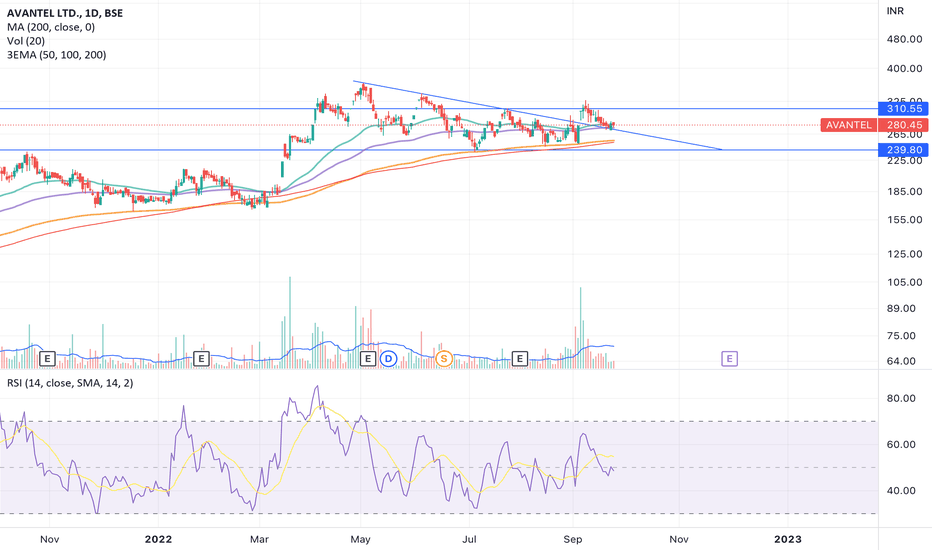Click the 2023 label on time axis

pos(788,539)
